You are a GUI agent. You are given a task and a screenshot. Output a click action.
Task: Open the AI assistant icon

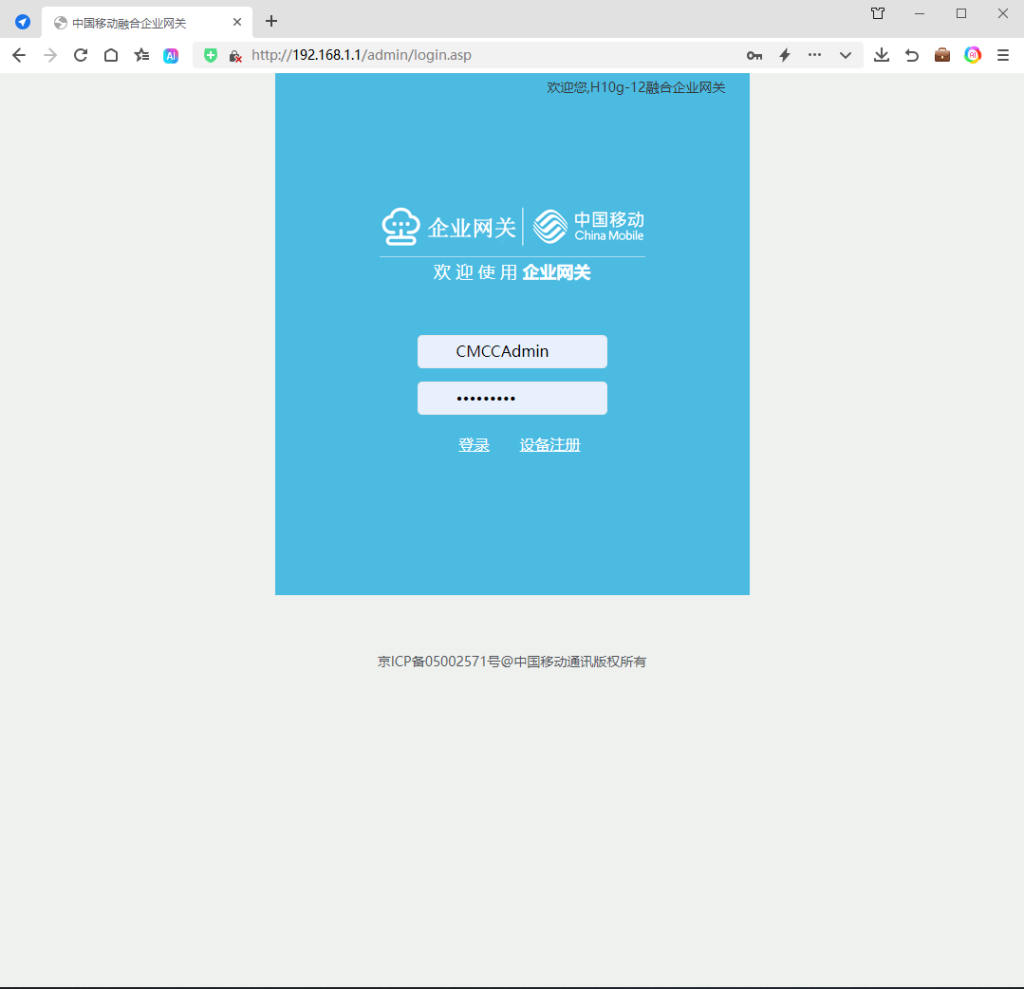pyautogui.click(x=171, y=56)
